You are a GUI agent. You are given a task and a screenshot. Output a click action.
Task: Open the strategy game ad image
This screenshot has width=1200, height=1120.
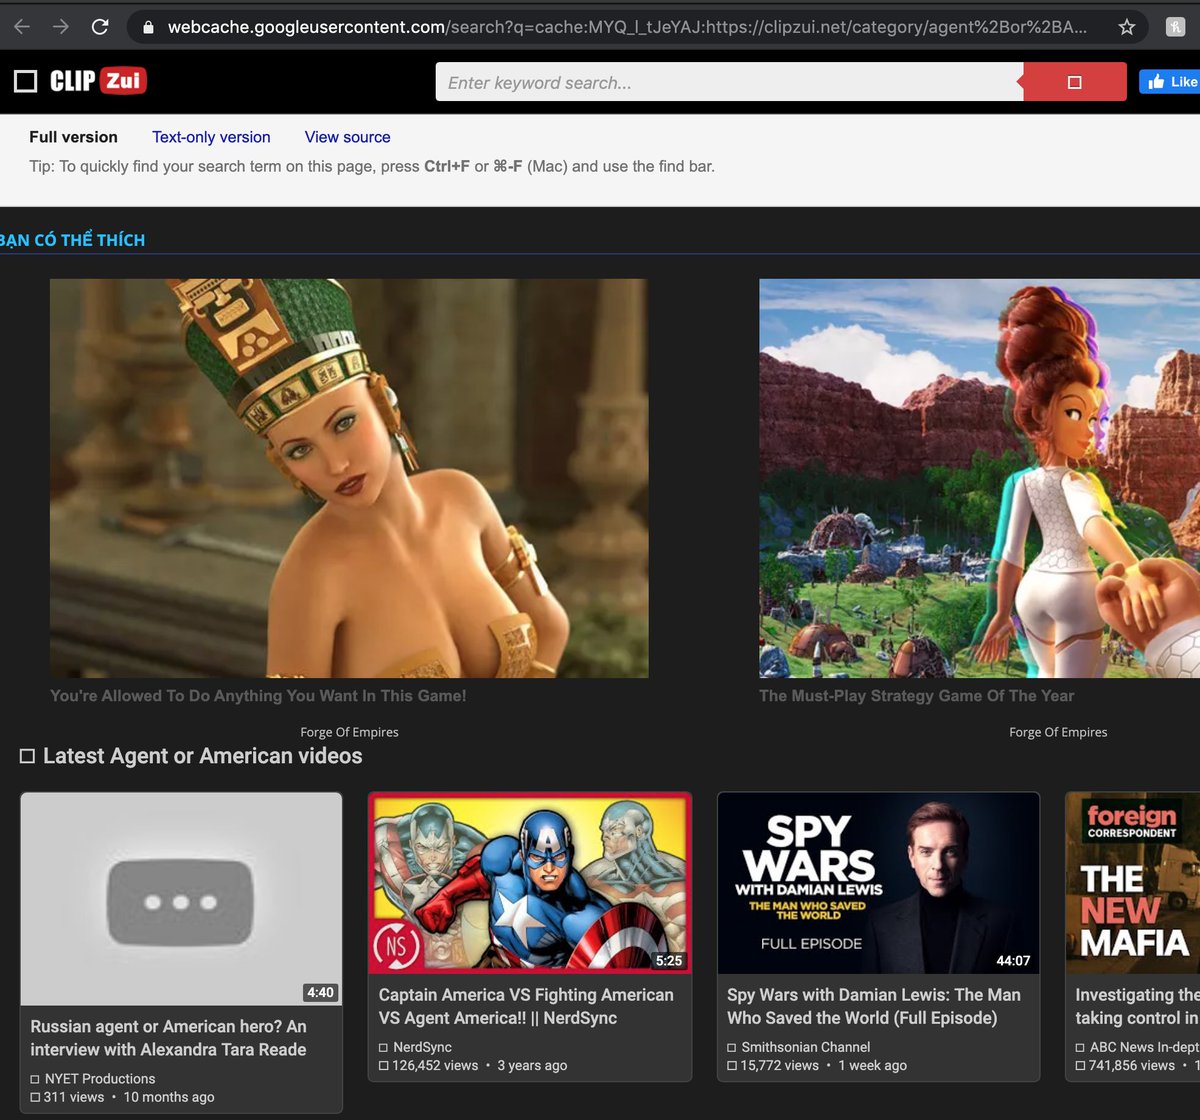coord(979,478)
